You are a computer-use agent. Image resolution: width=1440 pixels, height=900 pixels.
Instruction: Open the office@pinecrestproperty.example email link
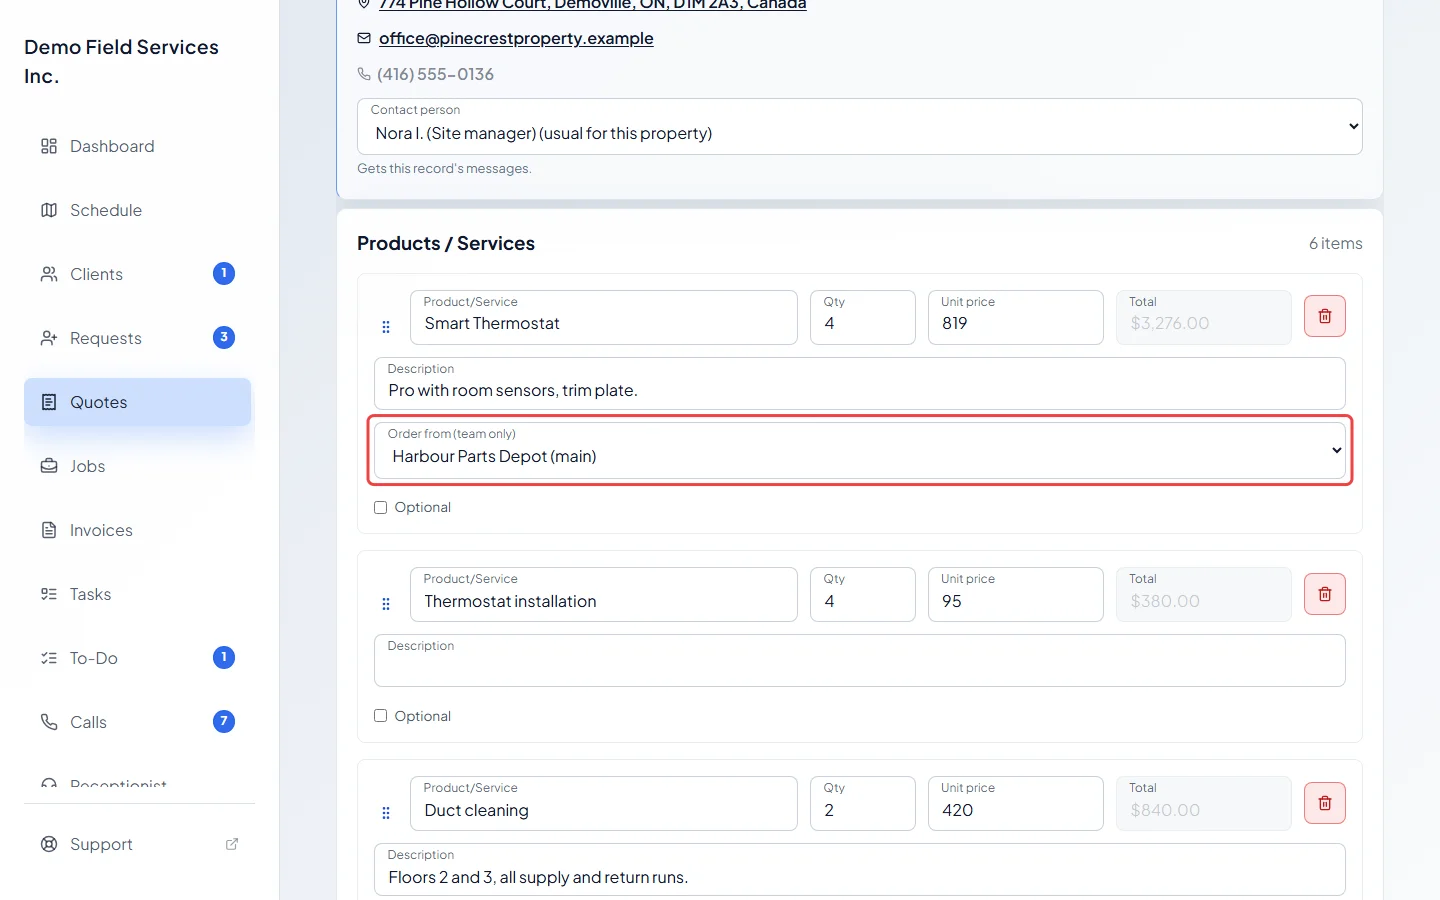tap(516, 38)
